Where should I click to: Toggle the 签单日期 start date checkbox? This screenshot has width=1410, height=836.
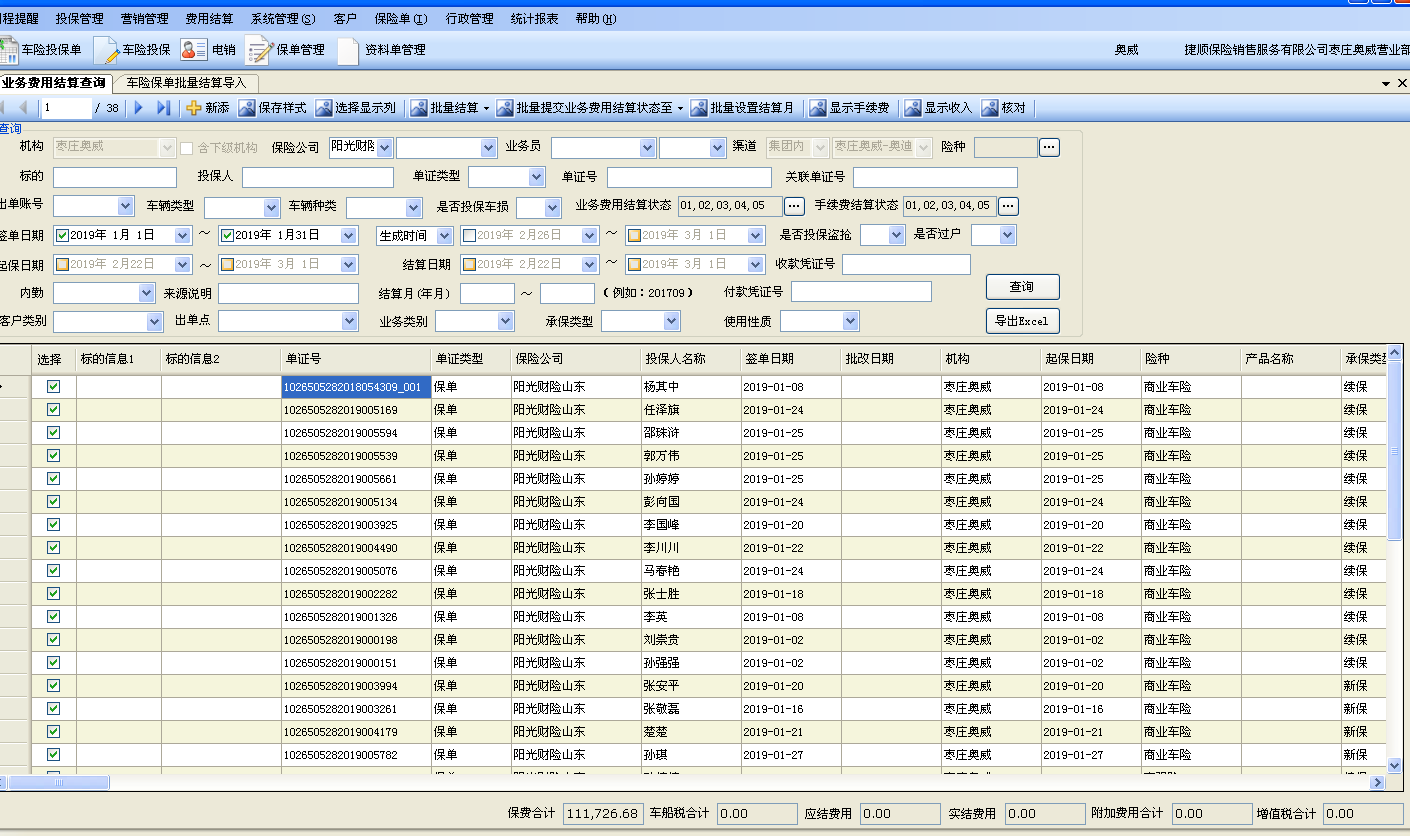coord(63,236)
